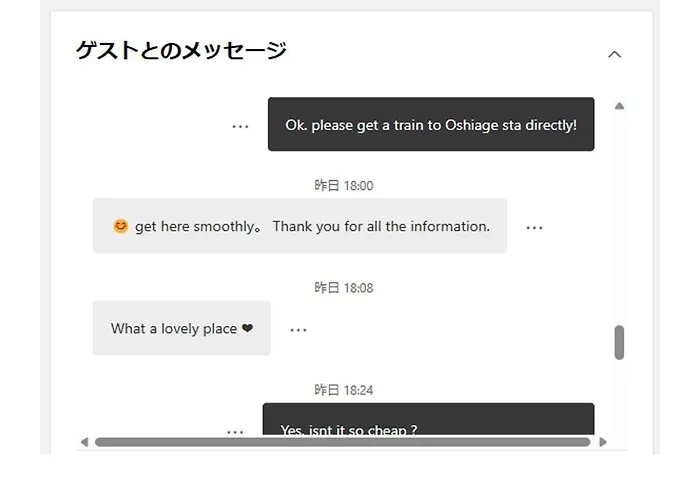This screenshot has height=500, width=700.
Task: Collapse the ゲストとのメッセージ section chevron
Action: point(614,54)
